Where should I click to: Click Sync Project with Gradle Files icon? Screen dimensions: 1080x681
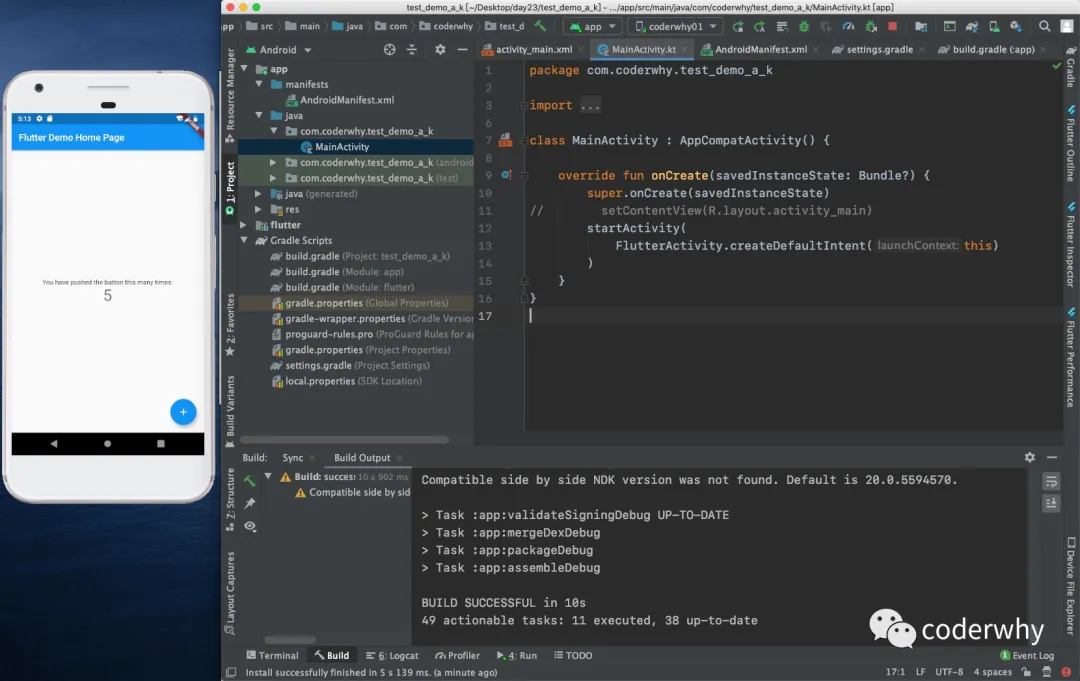click(971, 26)
